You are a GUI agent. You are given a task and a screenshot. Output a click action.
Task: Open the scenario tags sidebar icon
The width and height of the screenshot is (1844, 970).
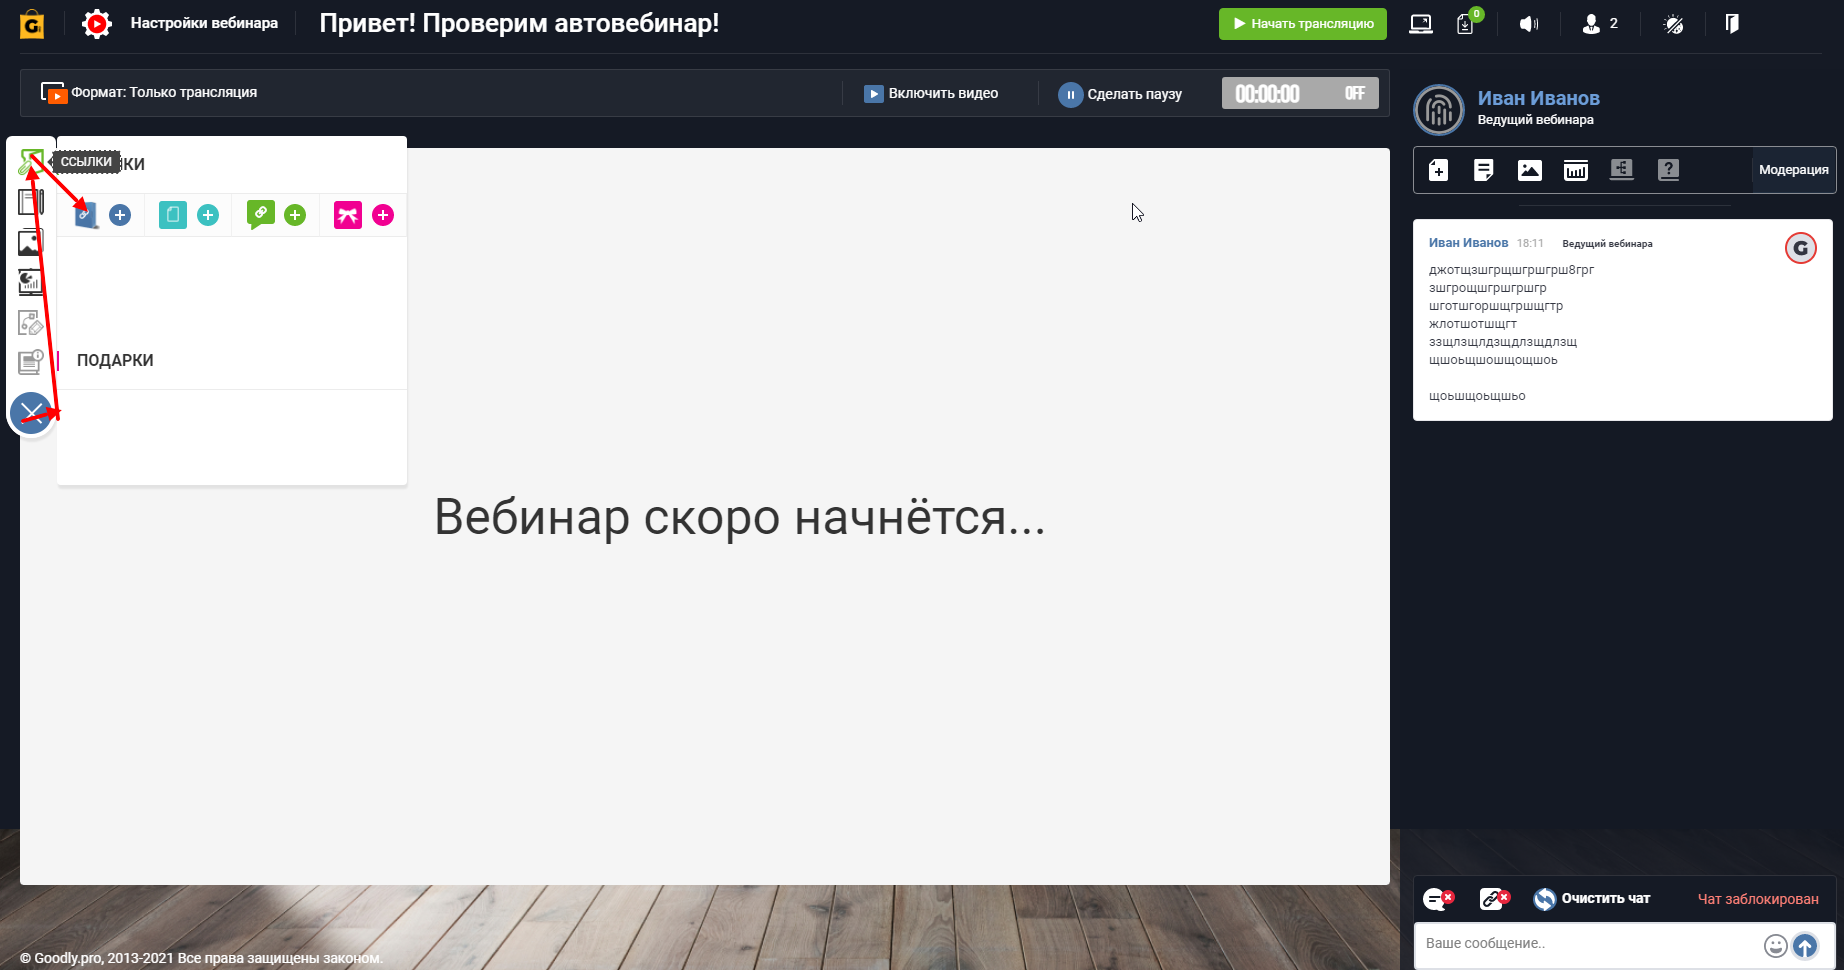pyautogui.click(x=31, y=322)
